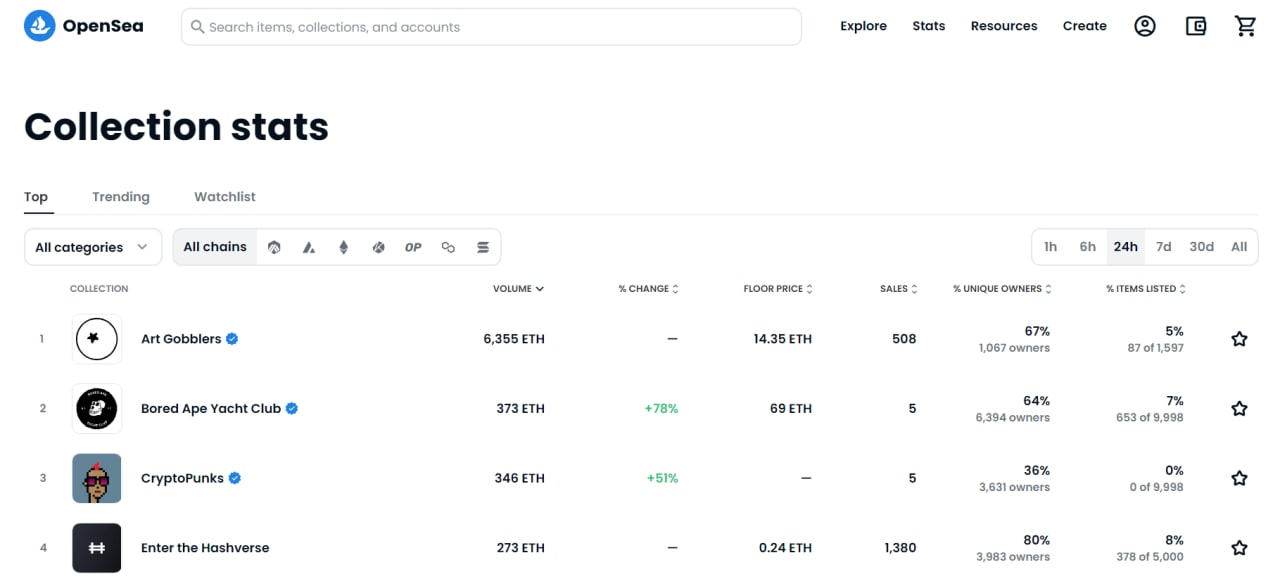Open the wallet icon

tap(1196, 26)
